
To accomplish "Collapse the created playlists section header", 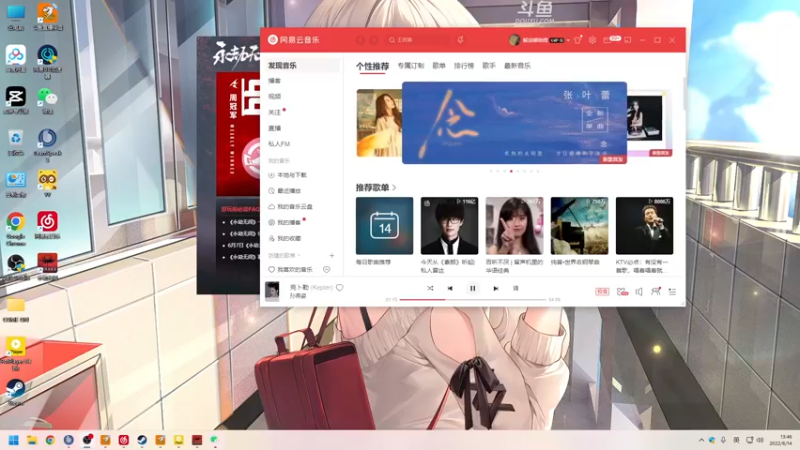I will [x=284, y=255].
